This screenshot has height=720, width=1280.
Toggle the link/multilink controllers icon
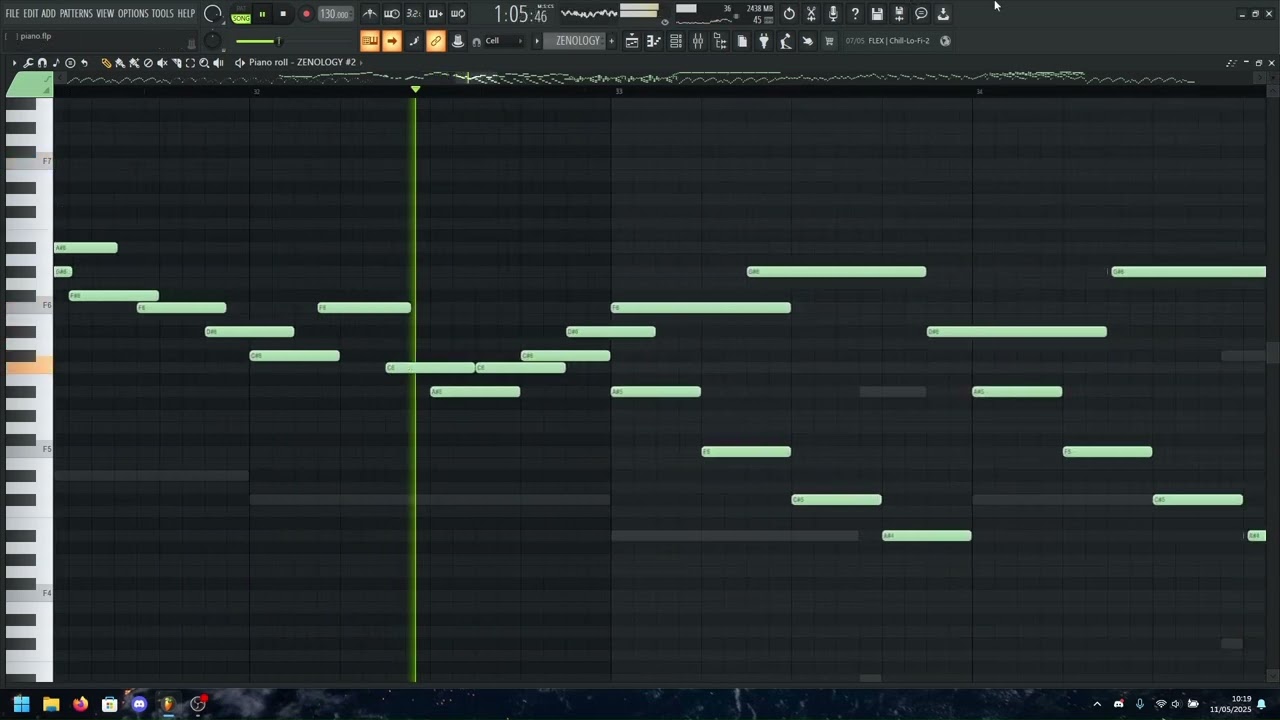[436, 41]
